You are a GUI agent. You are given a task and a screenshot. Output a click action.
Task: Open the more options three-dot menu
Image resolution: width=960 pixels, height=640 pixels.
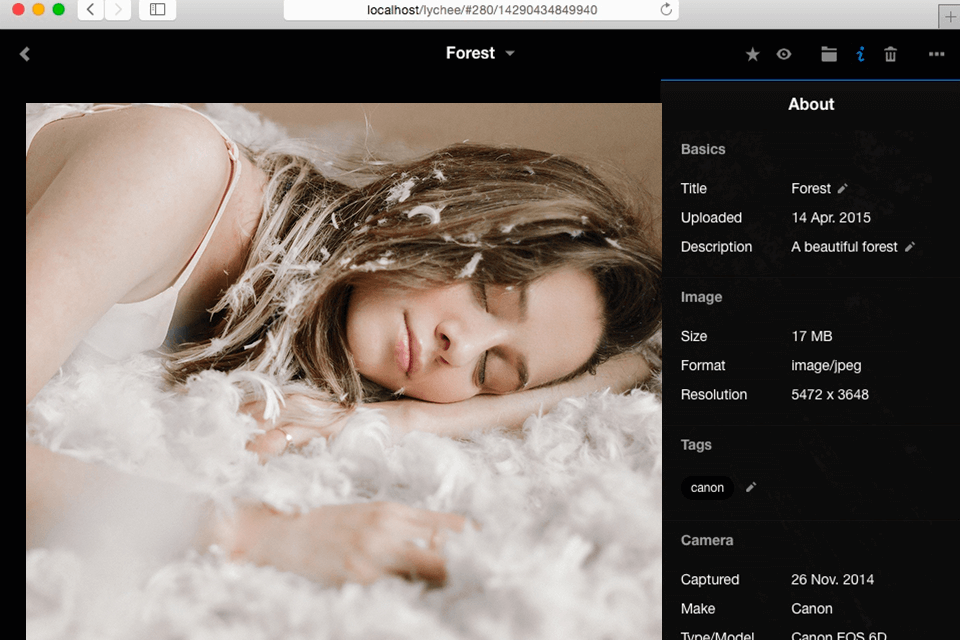[x=936, y=54]
